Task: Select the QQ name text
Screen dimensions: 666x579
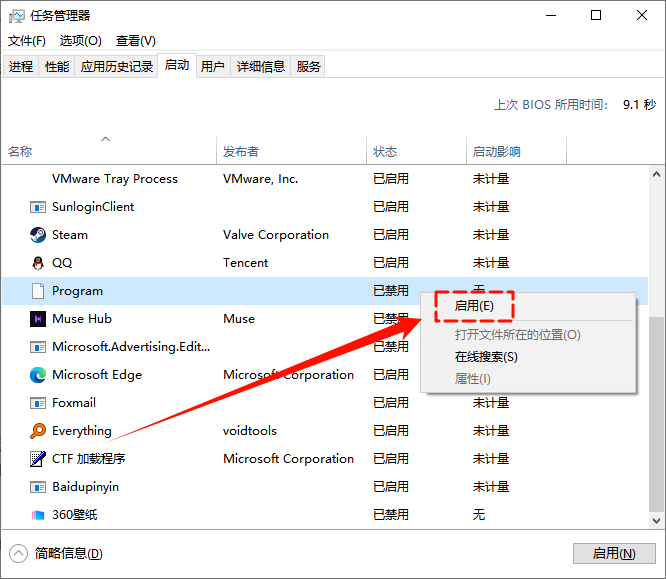Action: 62,263
